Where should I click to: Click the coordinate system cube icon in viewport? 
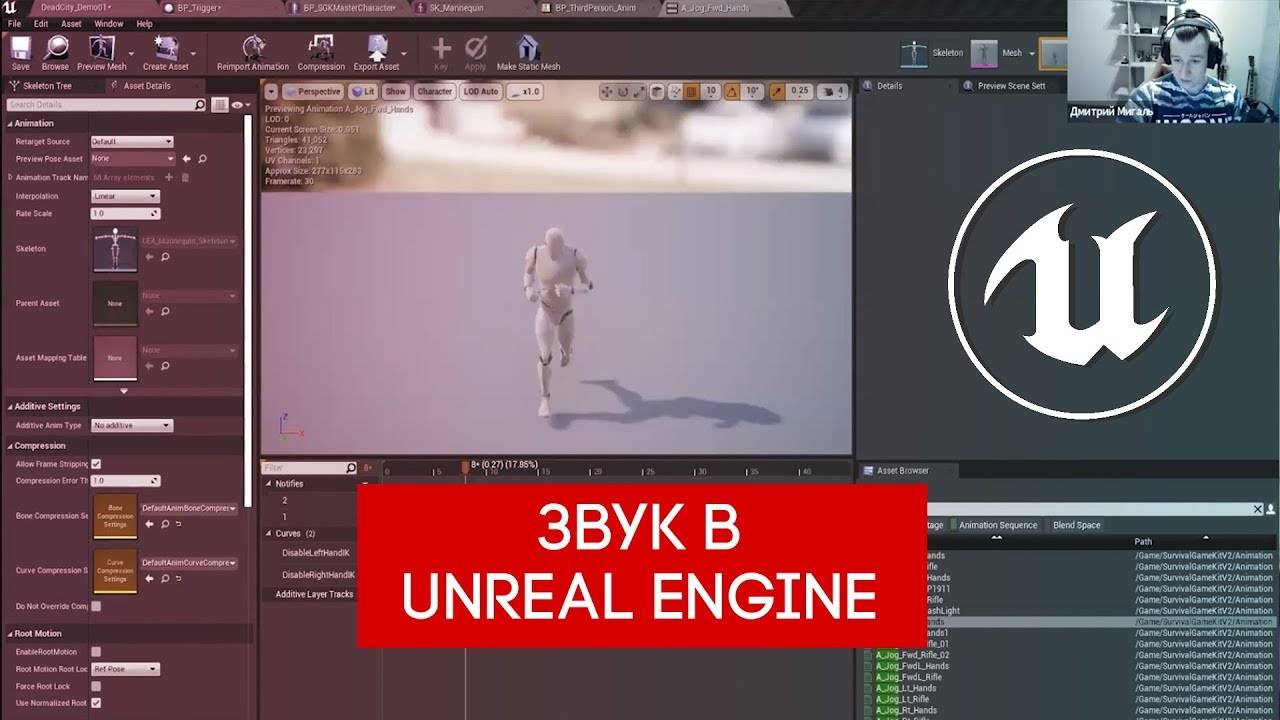[x=657, y=91]
